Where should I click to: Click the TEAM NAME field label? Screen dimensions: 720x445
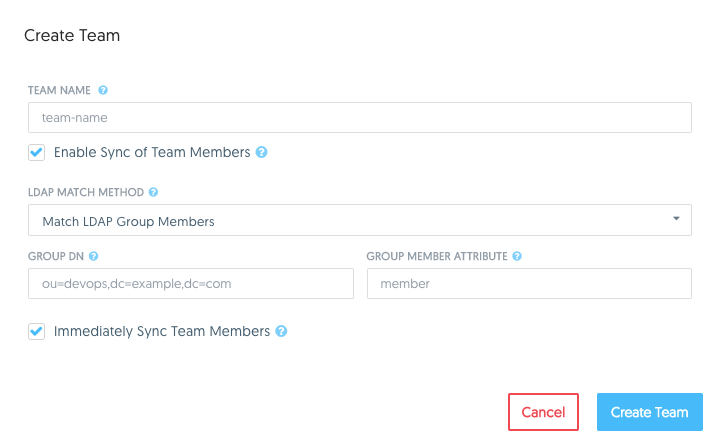coord(59,90)
